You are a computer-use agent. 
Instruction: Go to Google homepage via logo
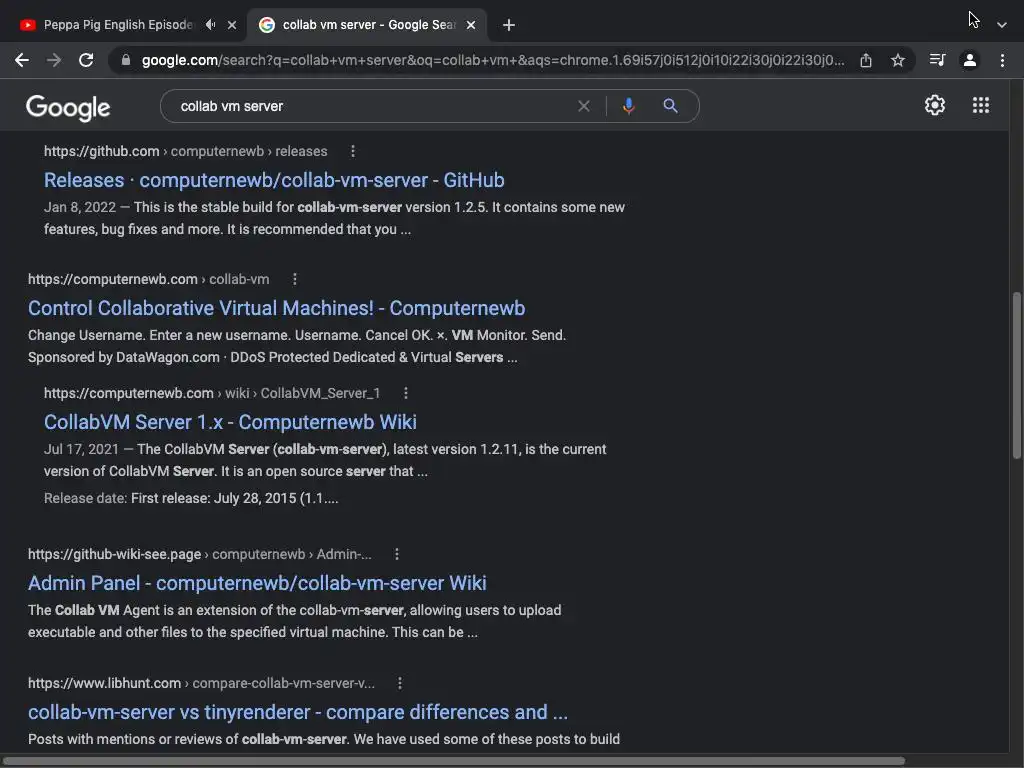click(68, 107)
